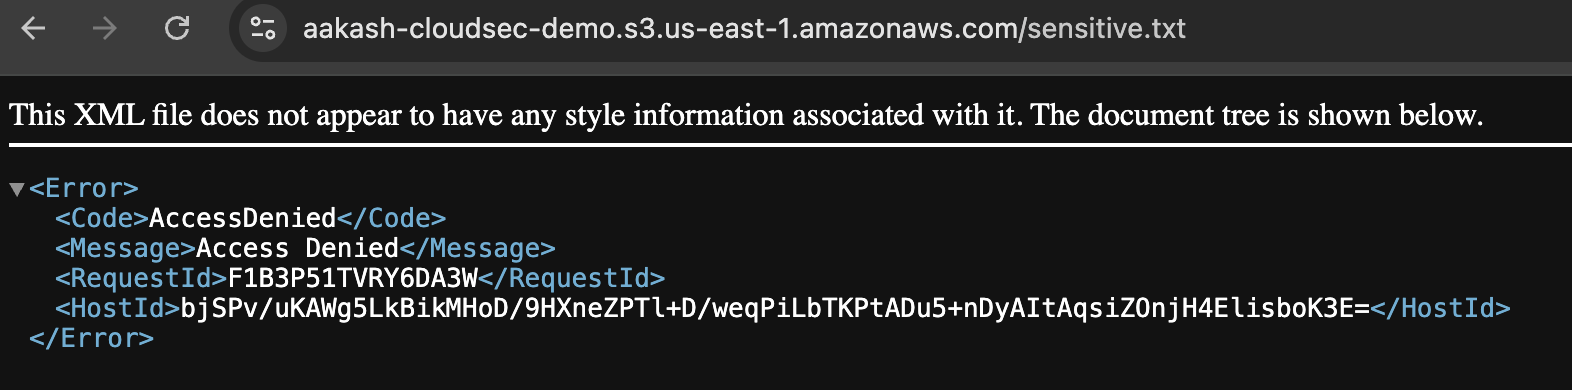The image size is (1572, 390).
Task: Collapse the Error XML node triangle
Action: click(x=16, y=189)
